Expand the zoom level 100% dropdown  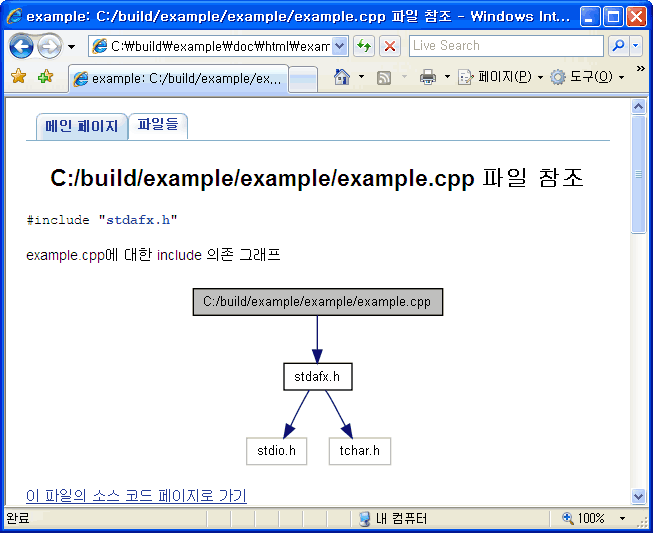point(623,518)
